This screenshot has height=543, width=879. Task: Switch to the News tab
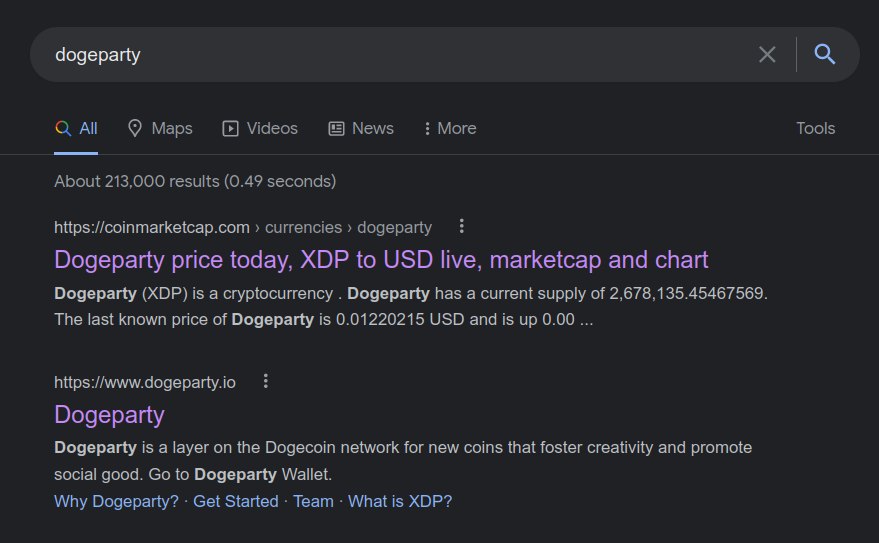[361, 128]
